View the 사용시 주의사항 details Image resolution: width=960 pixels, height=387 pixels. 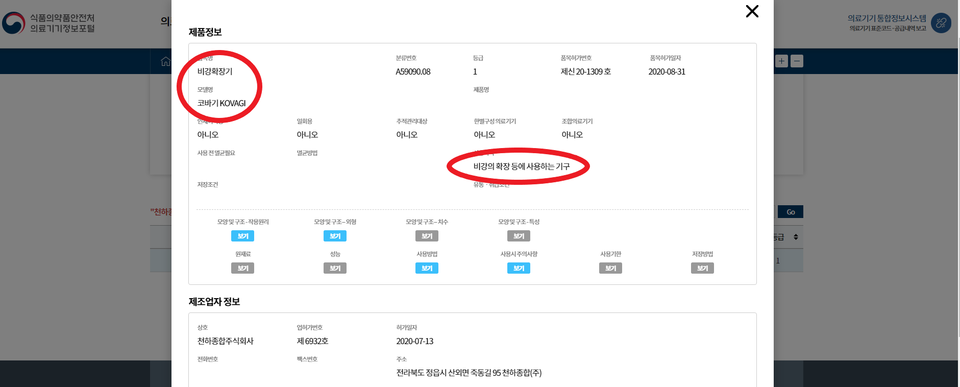point(519,268)
